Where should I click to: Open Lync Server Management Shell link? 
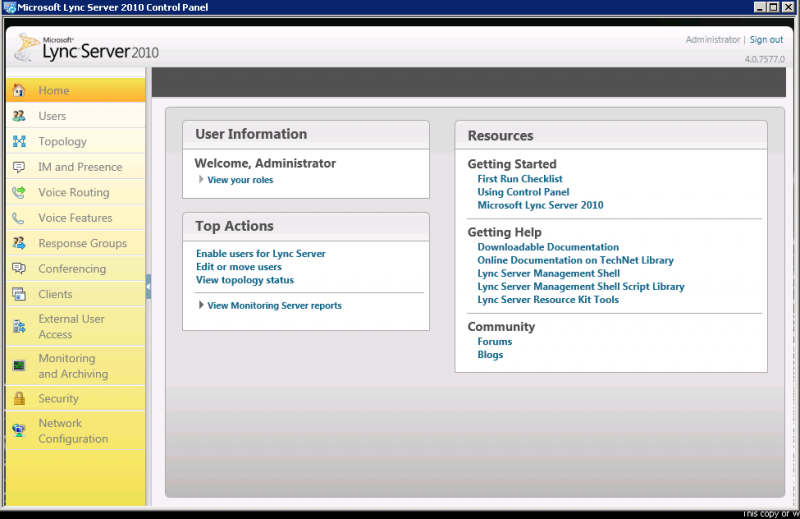(548, 274)
